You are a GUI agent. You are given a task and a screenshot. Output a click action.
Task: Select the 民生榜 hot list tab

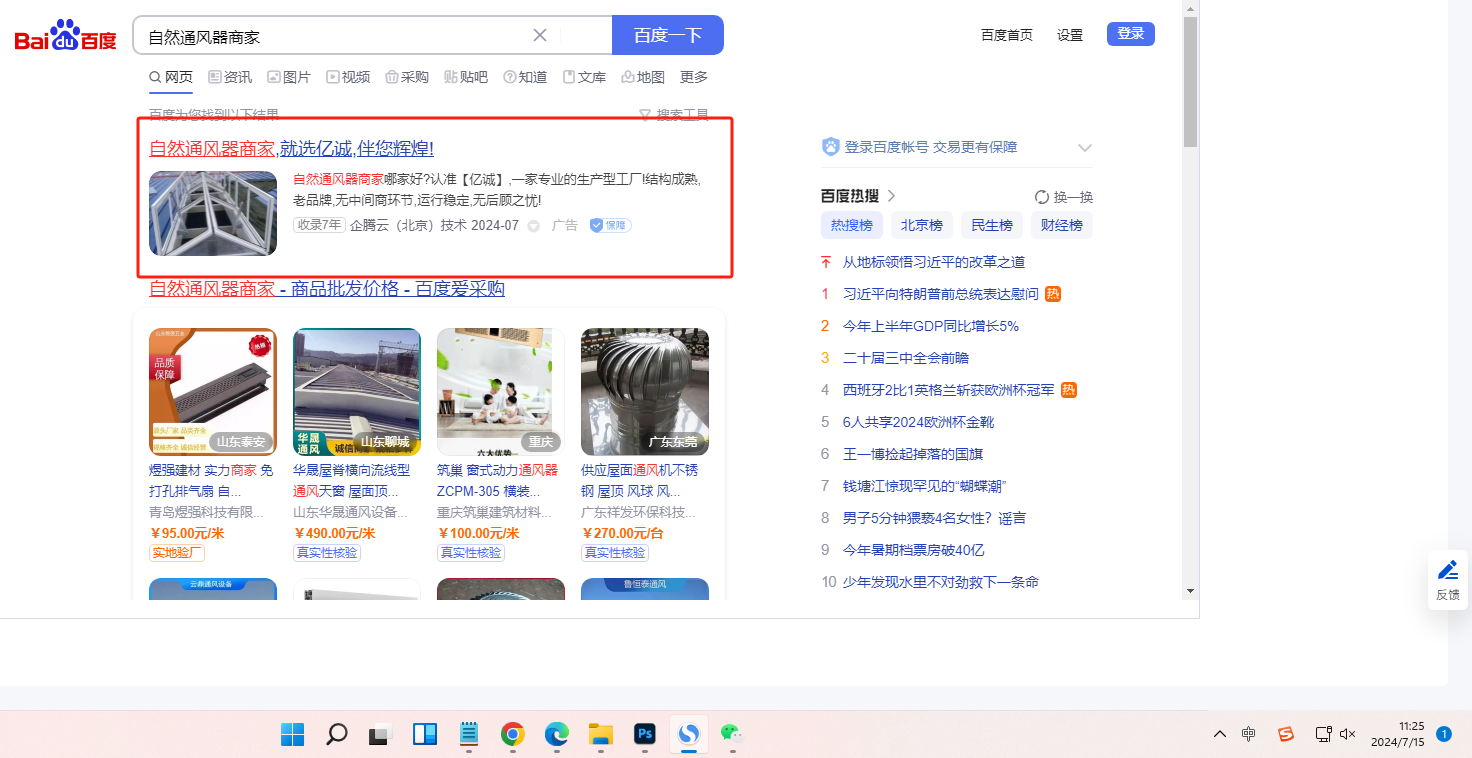coord(992,225)
